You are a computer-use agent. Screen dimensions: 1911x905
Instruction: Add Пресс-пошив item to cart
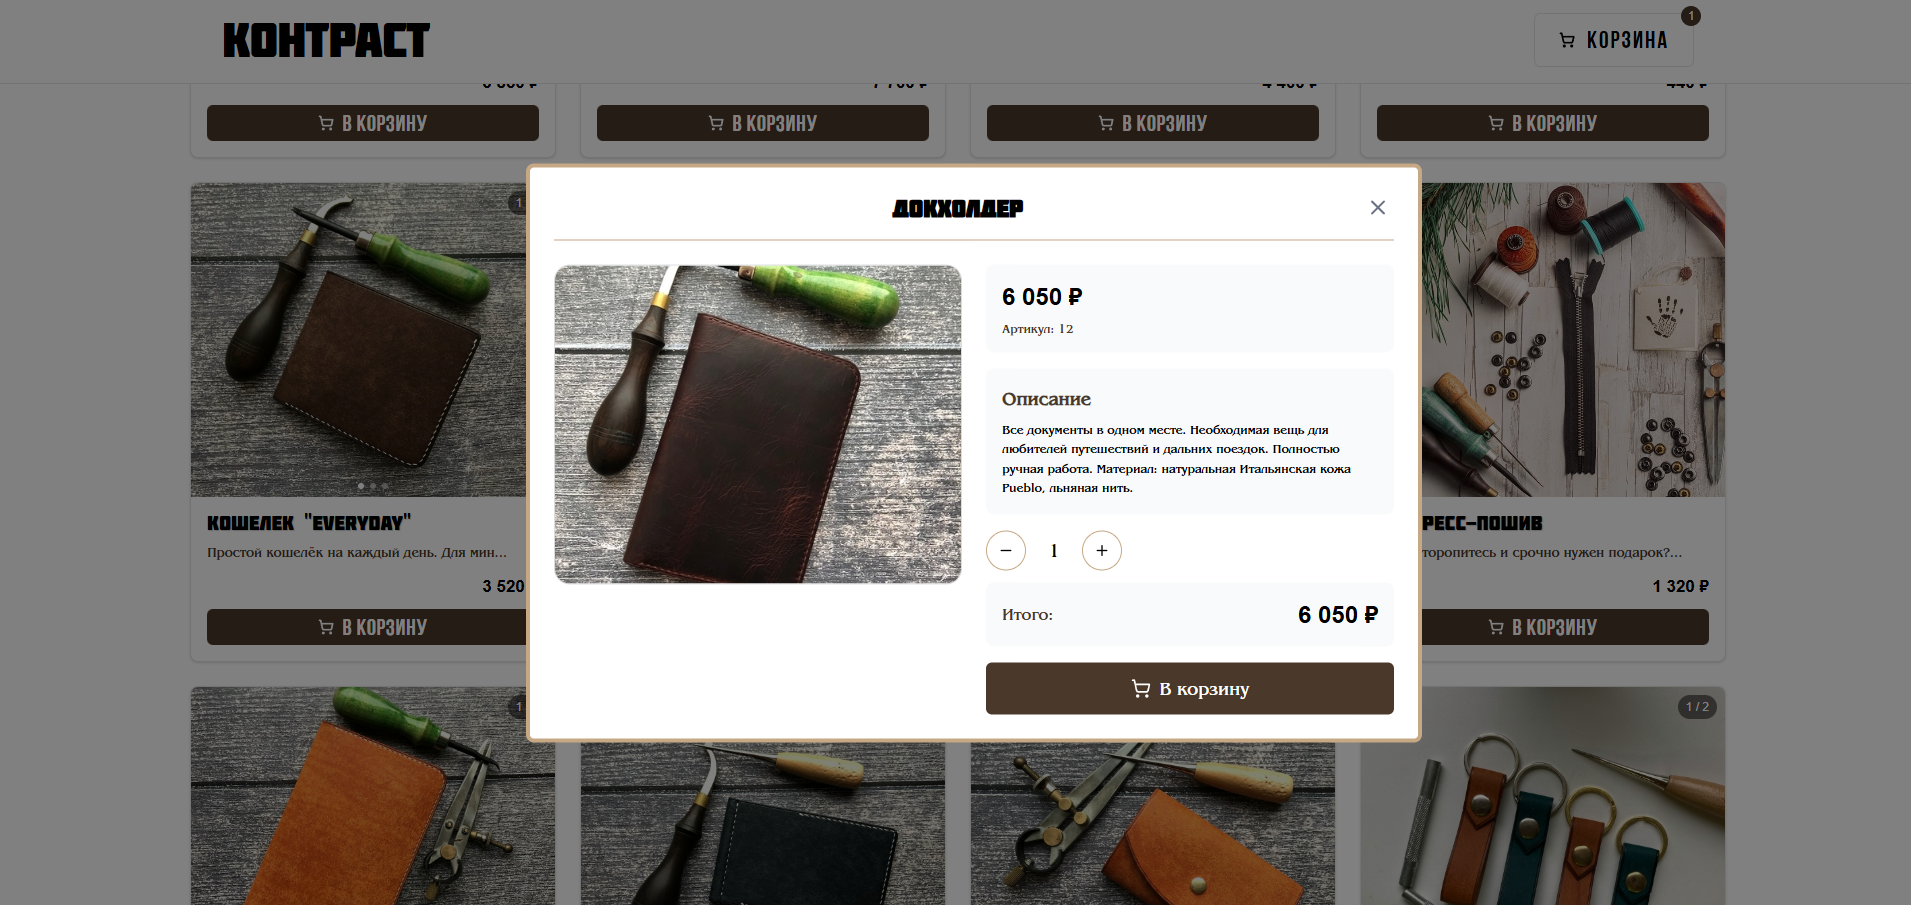1565,627
